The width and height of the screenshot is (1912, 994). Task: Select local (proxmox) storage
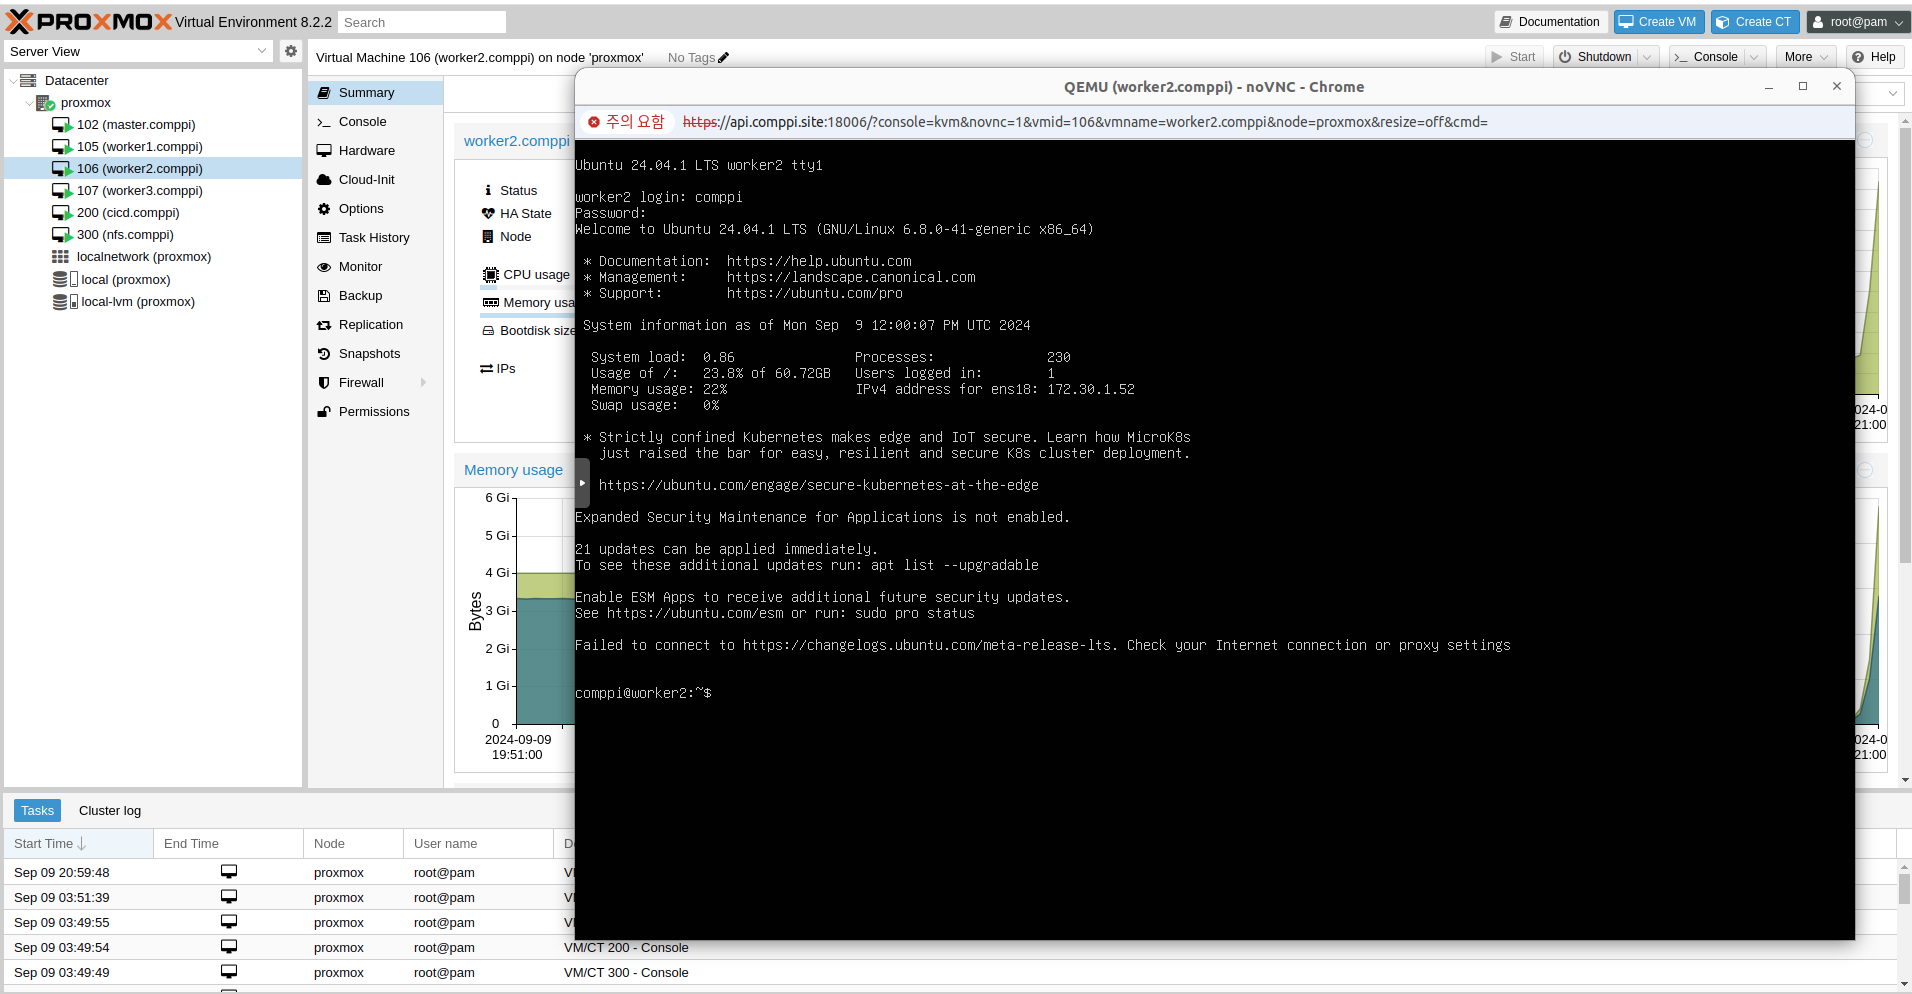coord(125,280)
